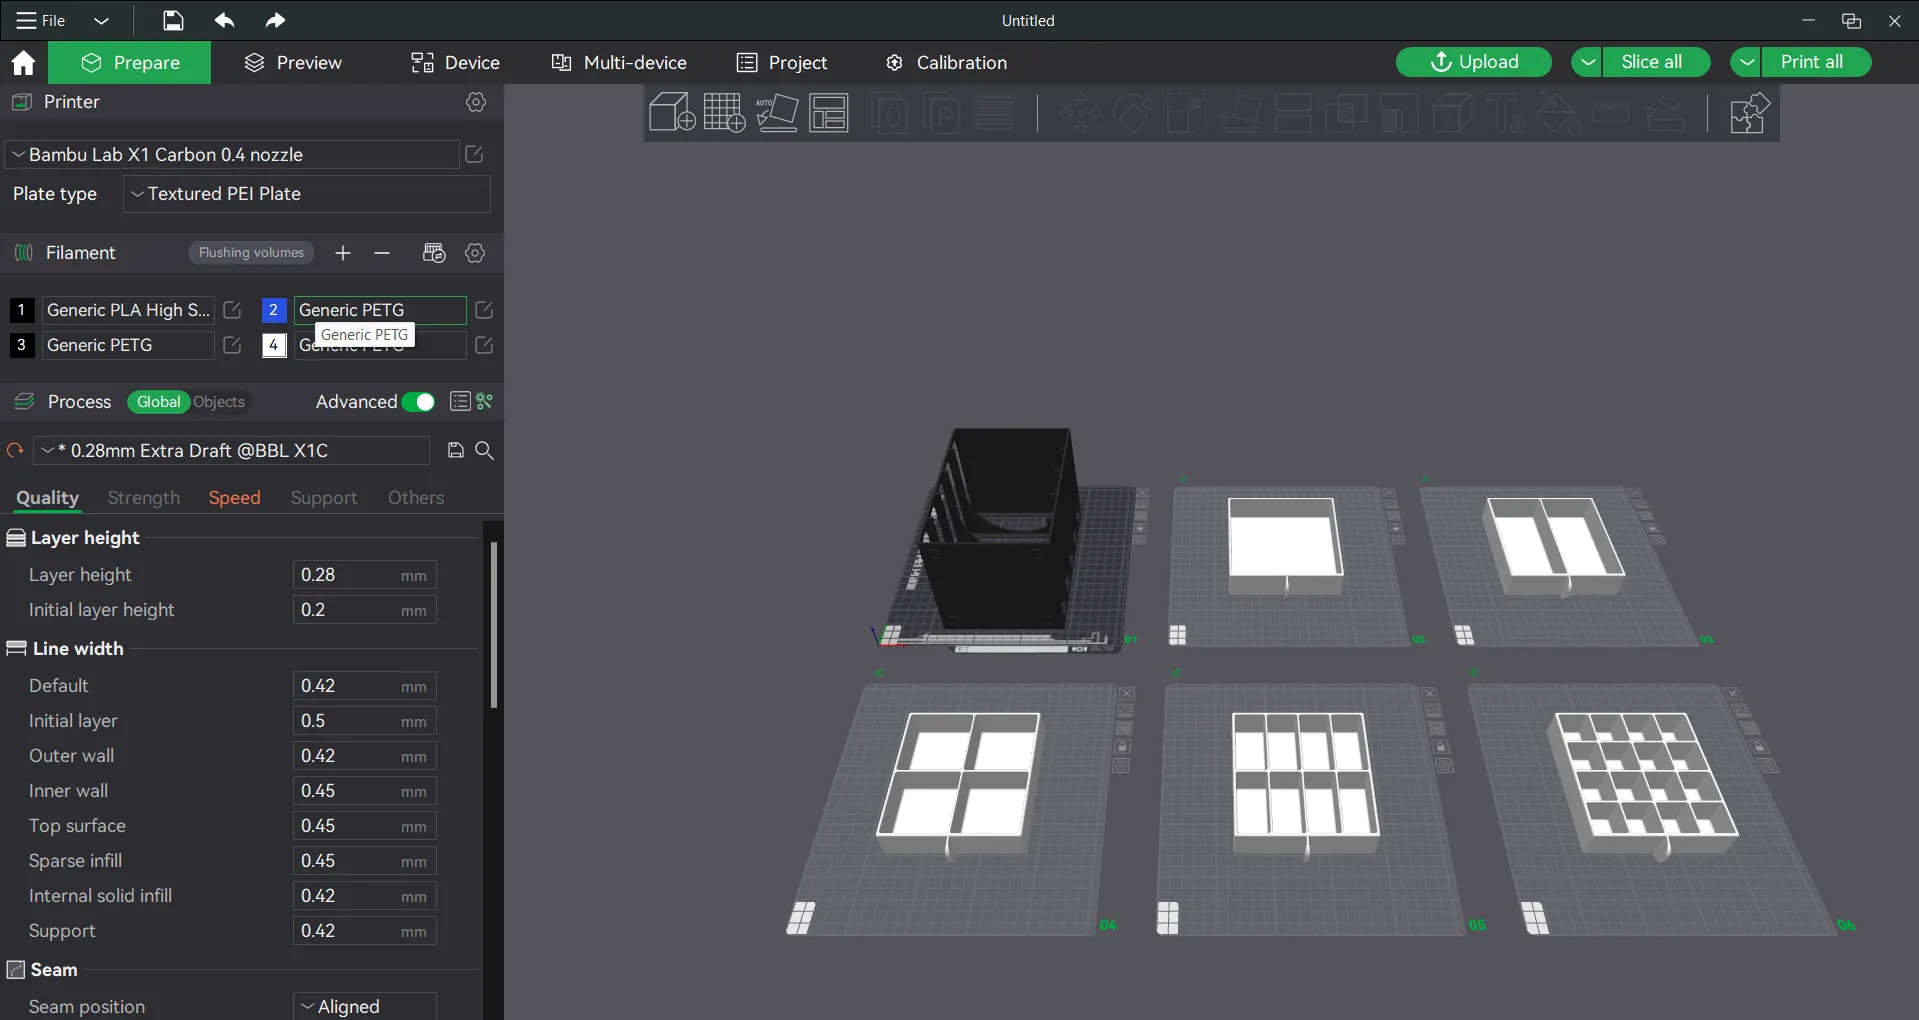Click the search process settings magnifier
Screen dimensions: 1919x1020
click(x=485, y=451)
